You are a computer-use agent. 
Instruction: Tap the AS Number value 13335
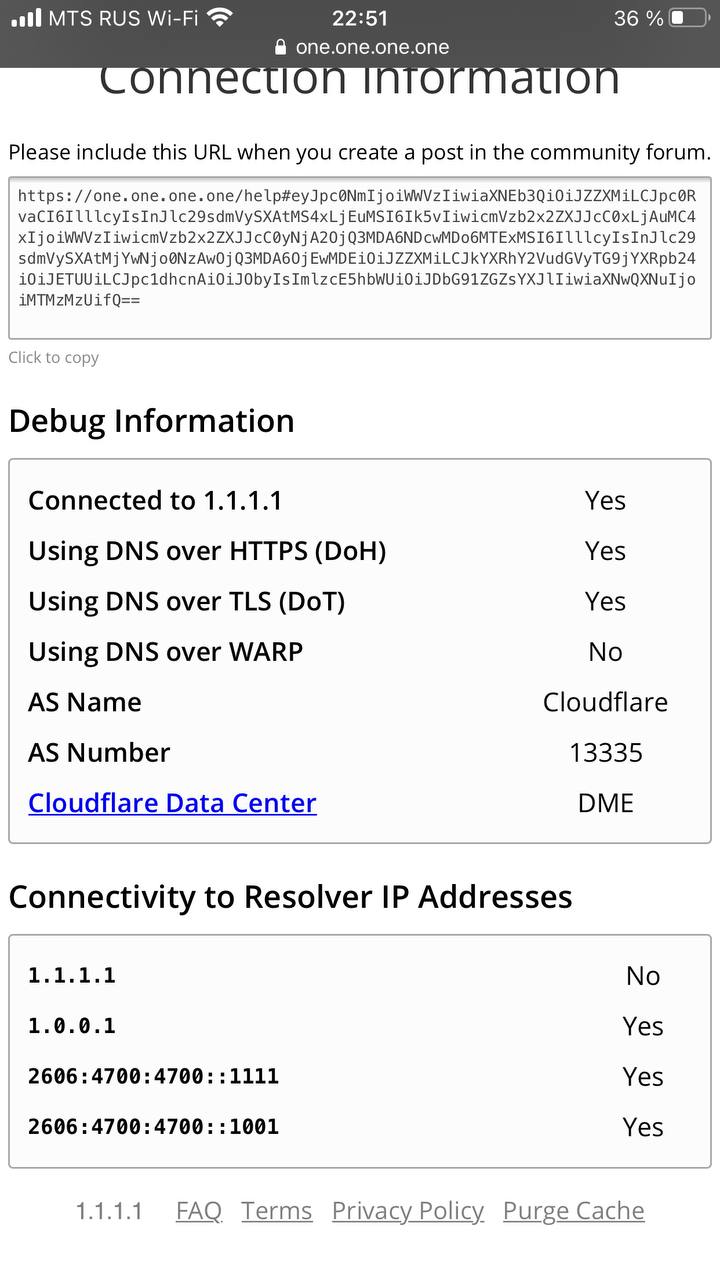(606, 753)
